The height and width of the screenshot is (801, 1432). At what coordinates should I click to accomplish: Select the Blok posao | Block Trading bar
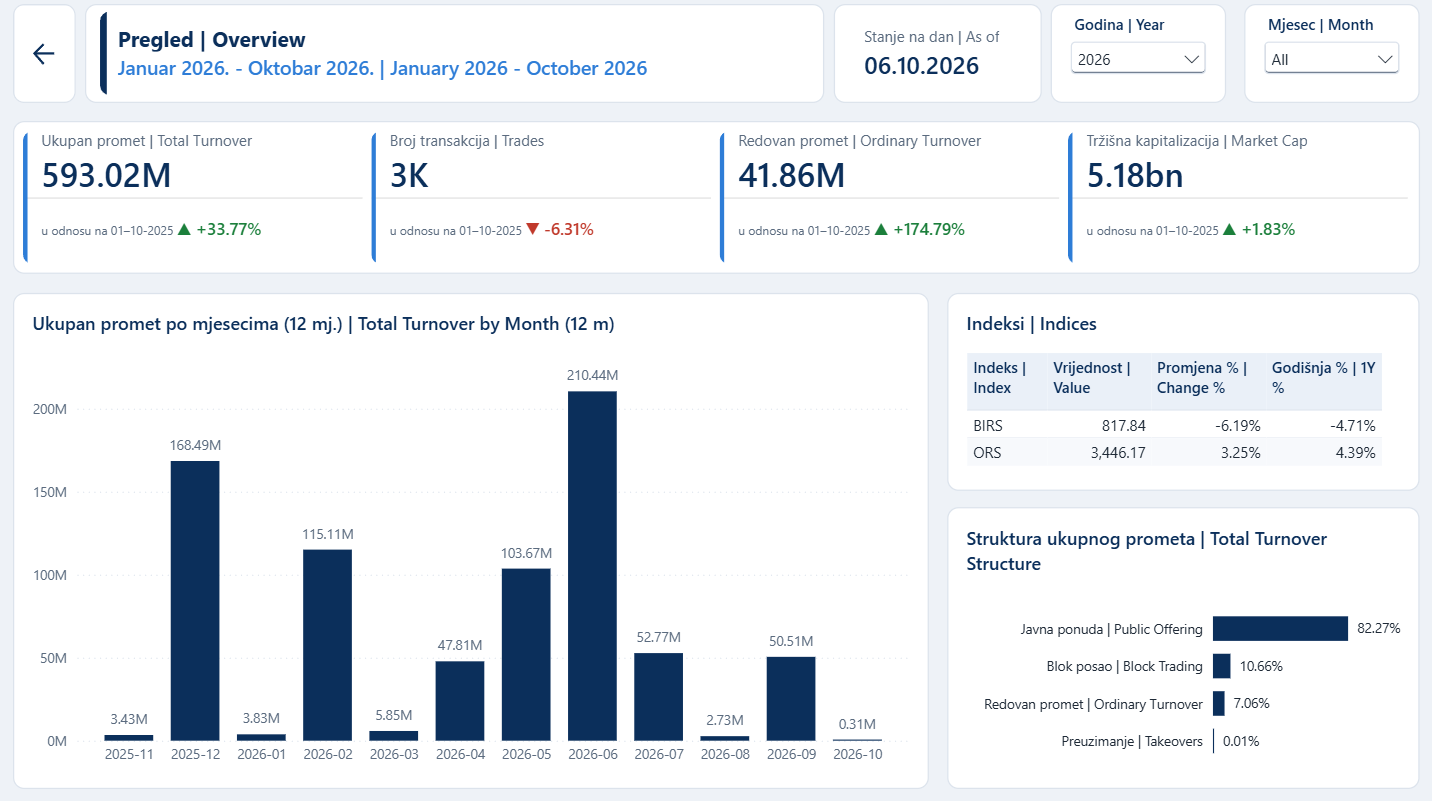click(x=1222, y=666)
